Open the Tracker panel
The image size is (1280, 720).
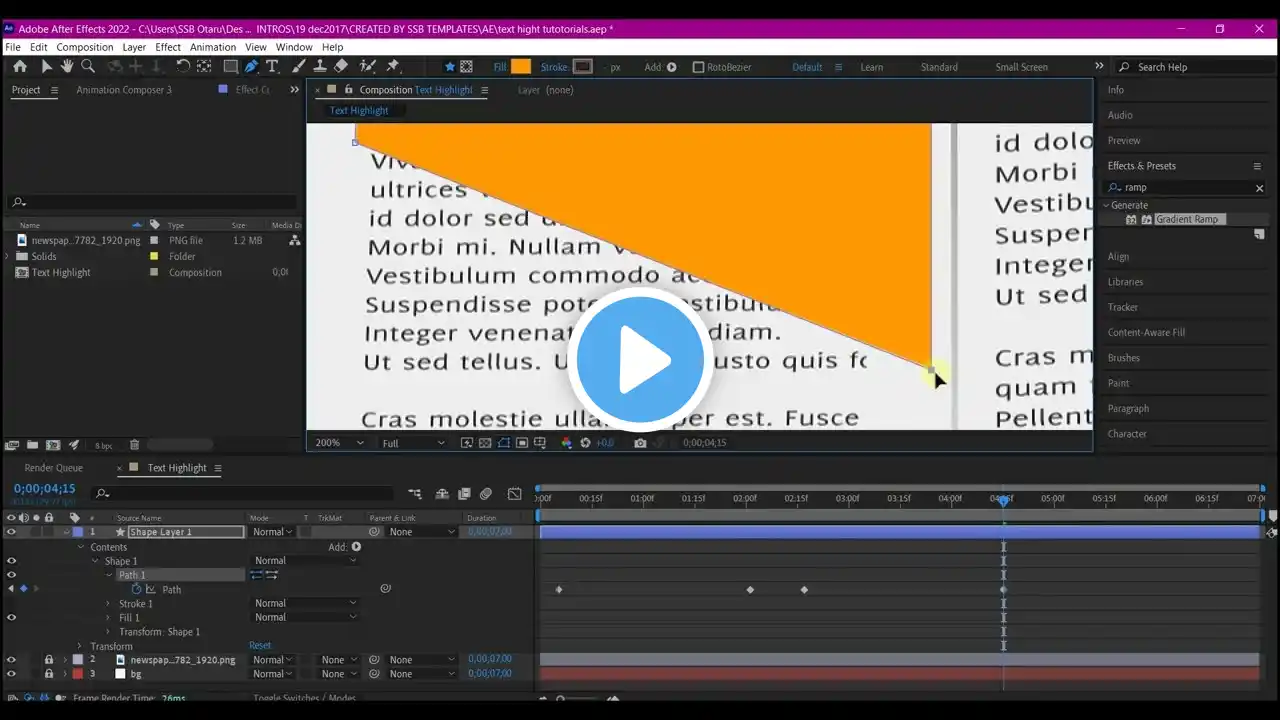1123,307
